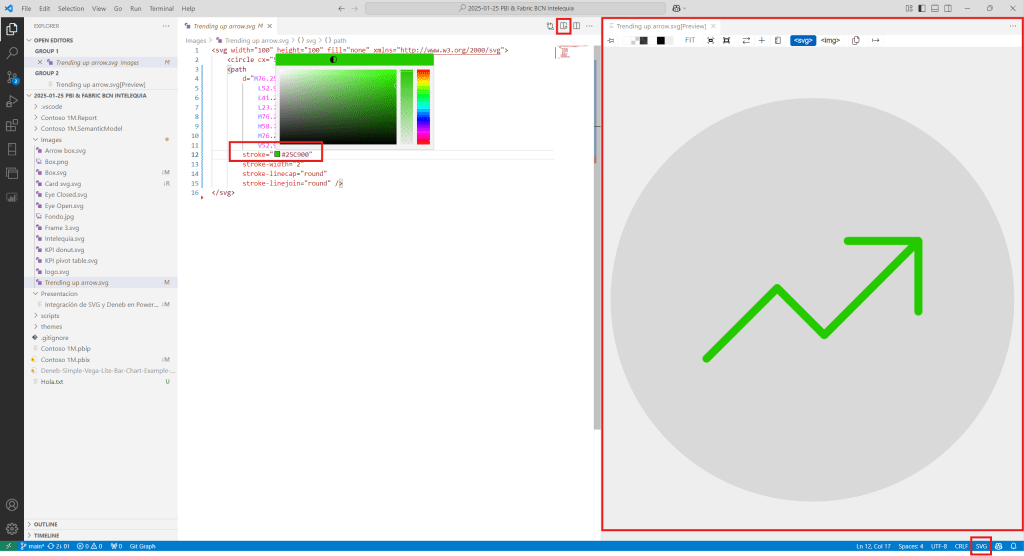This screenshot has width=1024, height=556.
Task: Click the split editor right icon
Action: pyautogui.click(x=577, y=26)
